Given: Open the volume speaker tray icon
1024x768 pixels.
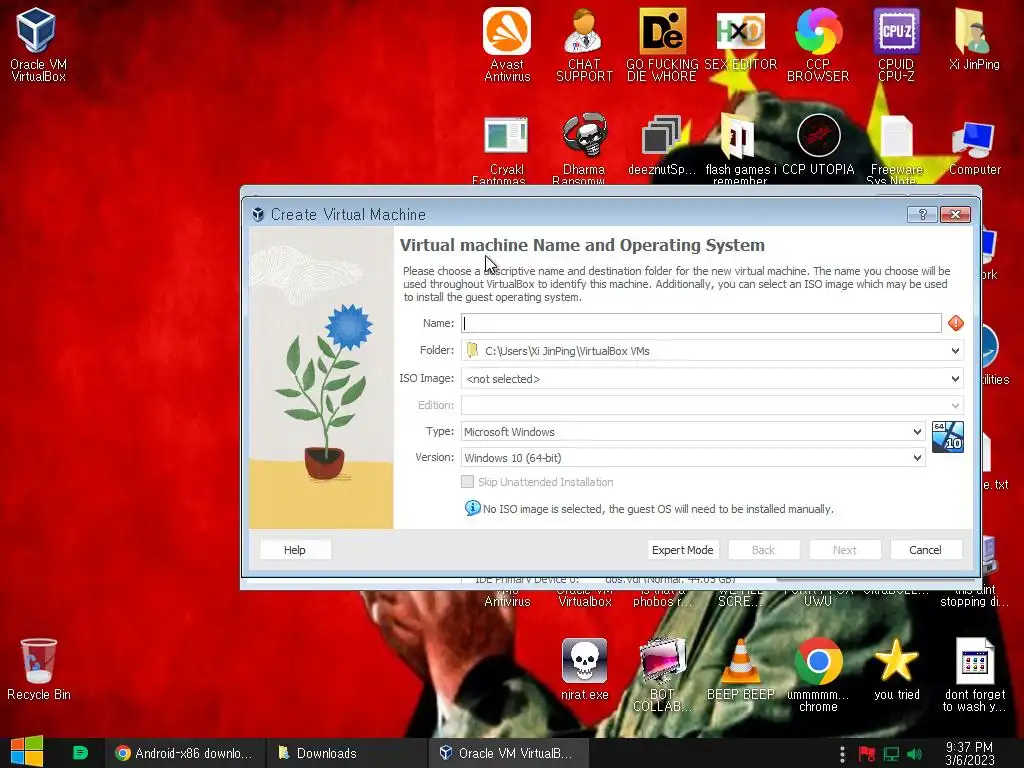Looking at the screenshot, I should point(914,754).
